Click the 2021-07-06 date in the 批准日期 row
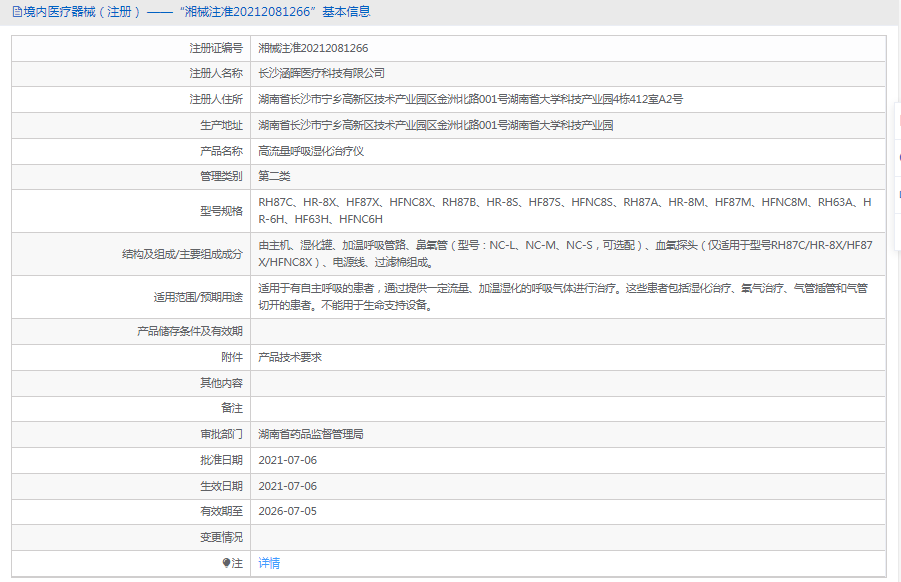 (x=287, y=460)
